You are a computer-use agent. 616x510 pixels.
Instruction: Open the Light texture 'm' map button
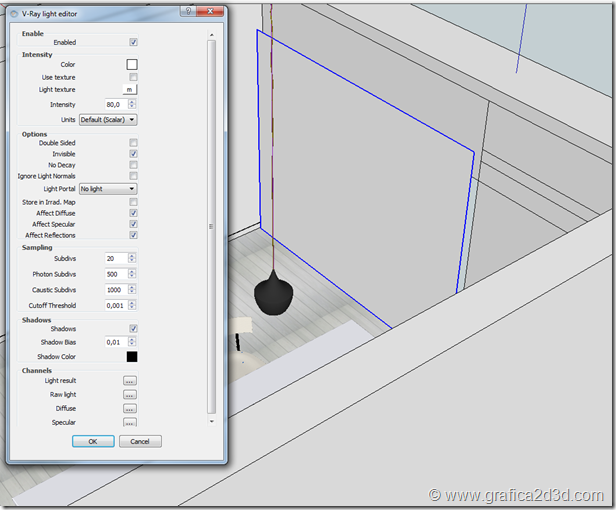[129, 90]
